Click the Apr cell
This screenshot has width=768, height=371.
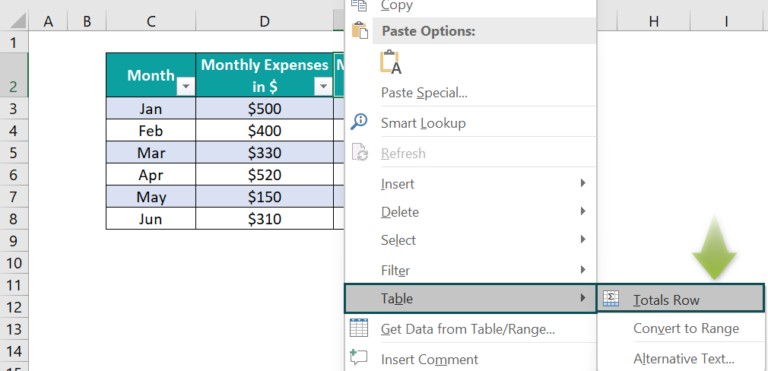click(x=151, y=174)
